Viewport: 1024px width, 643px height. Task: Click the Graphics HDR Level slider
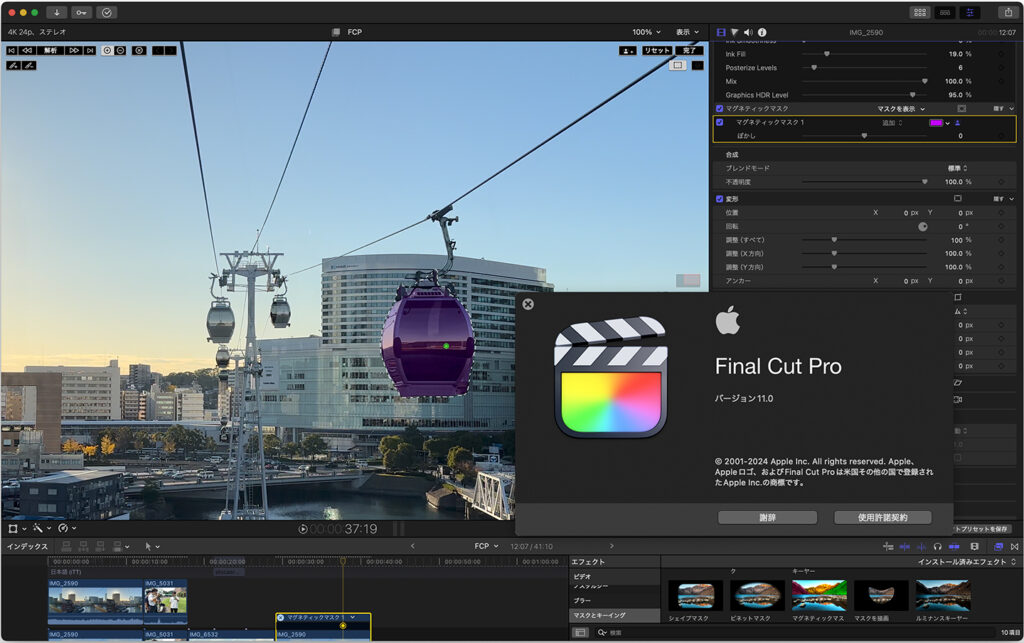(864, 95)
